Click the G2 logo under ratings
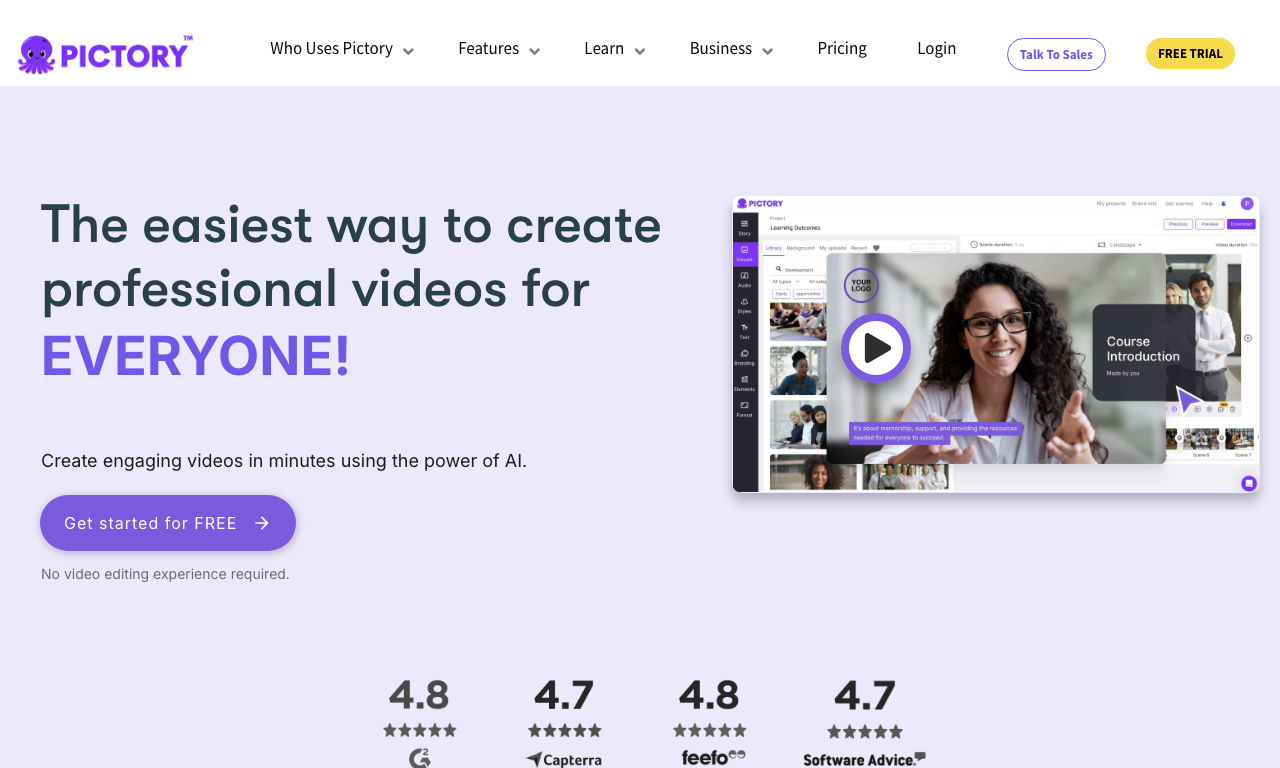This screenshot has height=768, width=1280. click(x=420, y=758)
